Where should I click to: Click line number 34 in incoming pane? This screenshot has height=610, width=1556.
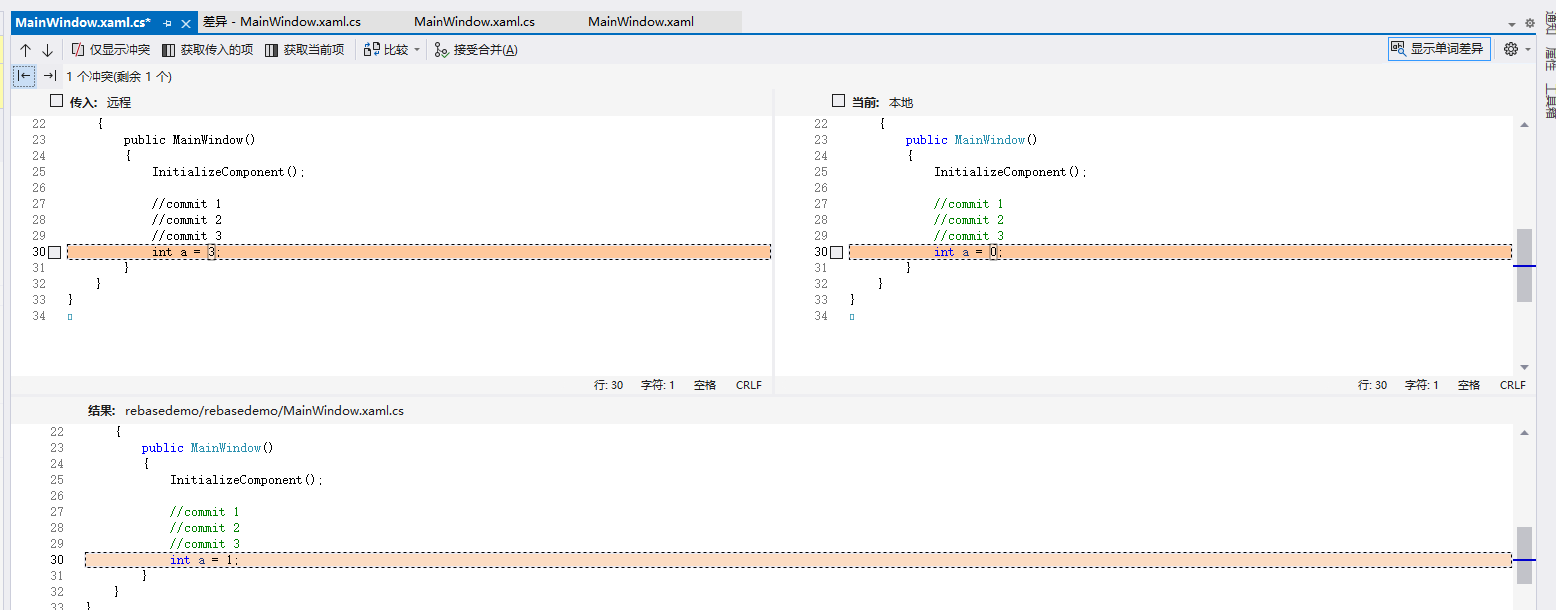[x=38, y=316]
